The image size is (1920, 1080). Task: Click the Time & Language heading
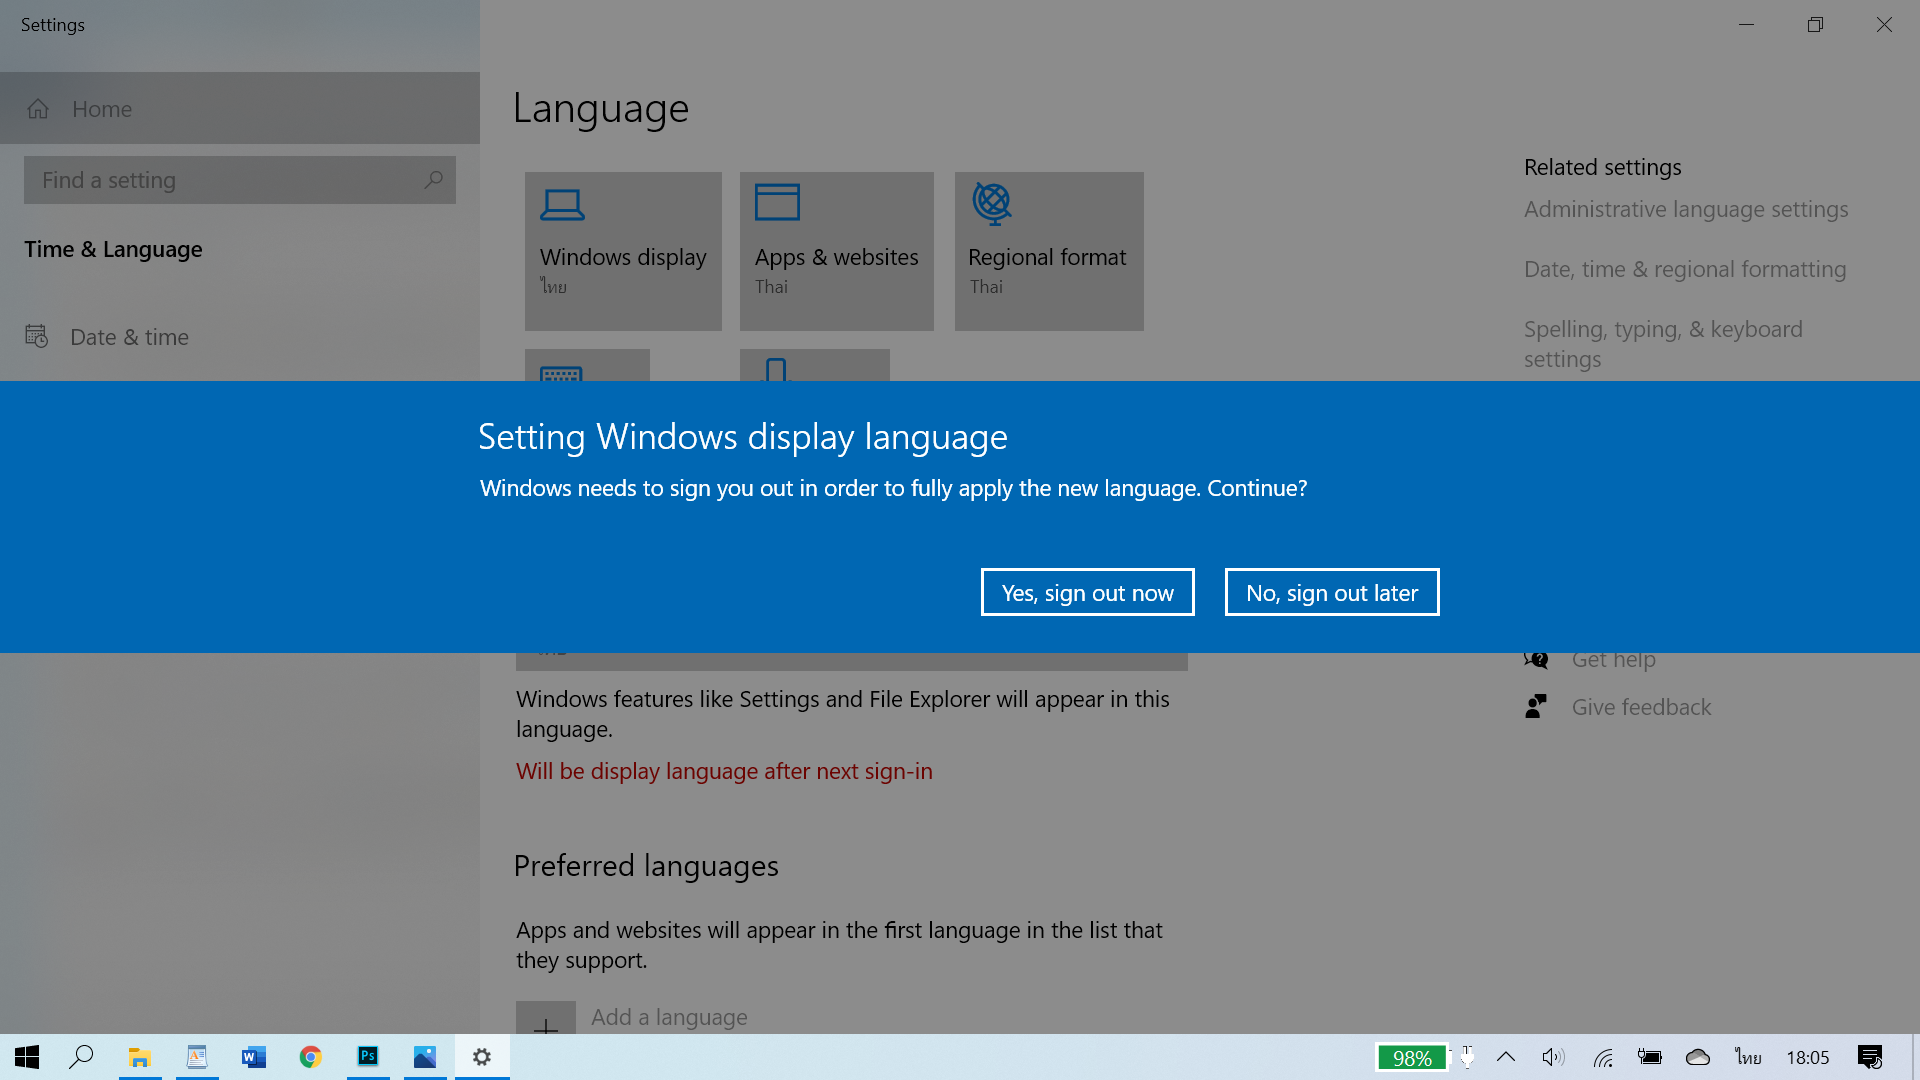click(x=113, y=249)
